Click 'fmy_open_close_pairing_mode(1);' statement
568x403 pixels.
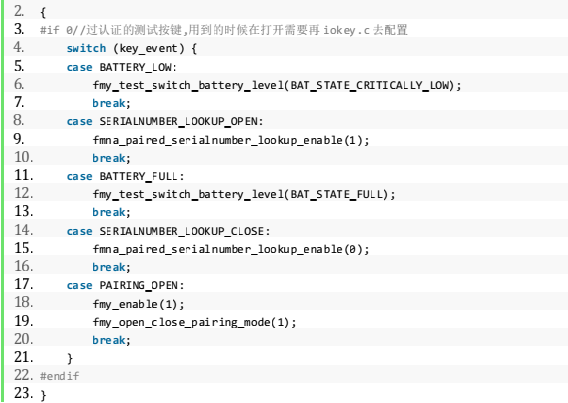pyautogui.click(x=195, y=322)
